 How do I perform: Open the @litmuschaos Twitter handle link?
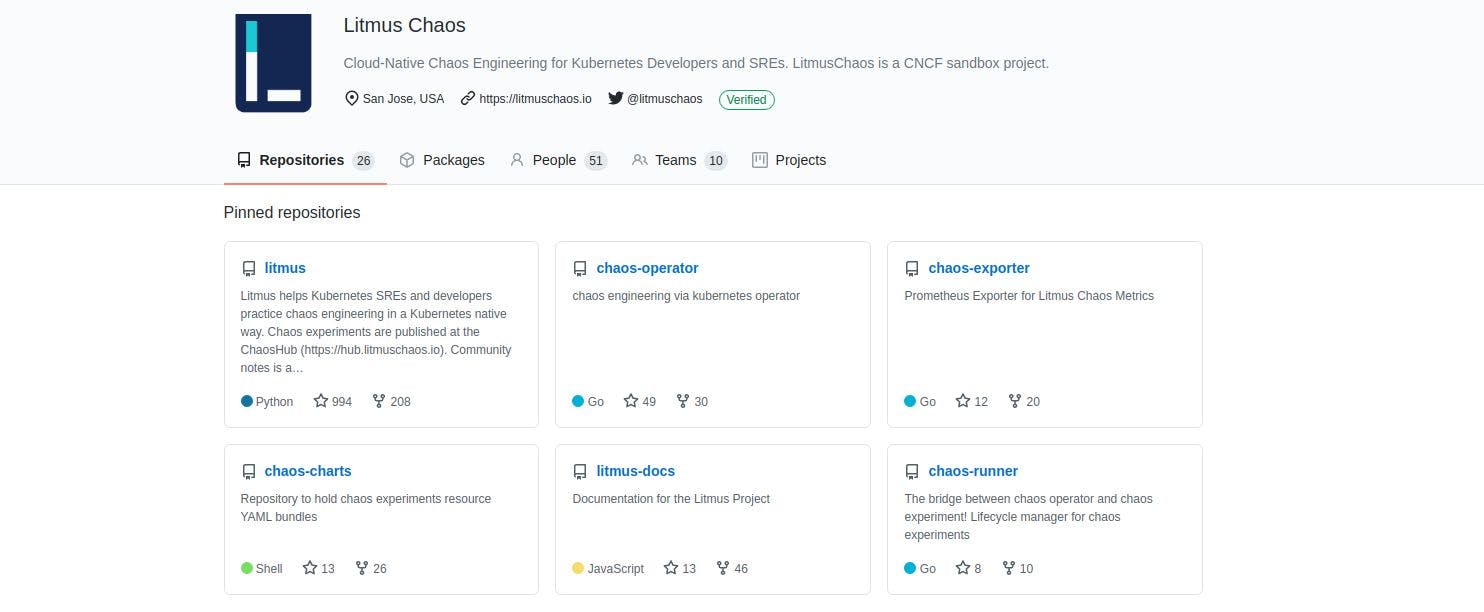pos(664,99)
